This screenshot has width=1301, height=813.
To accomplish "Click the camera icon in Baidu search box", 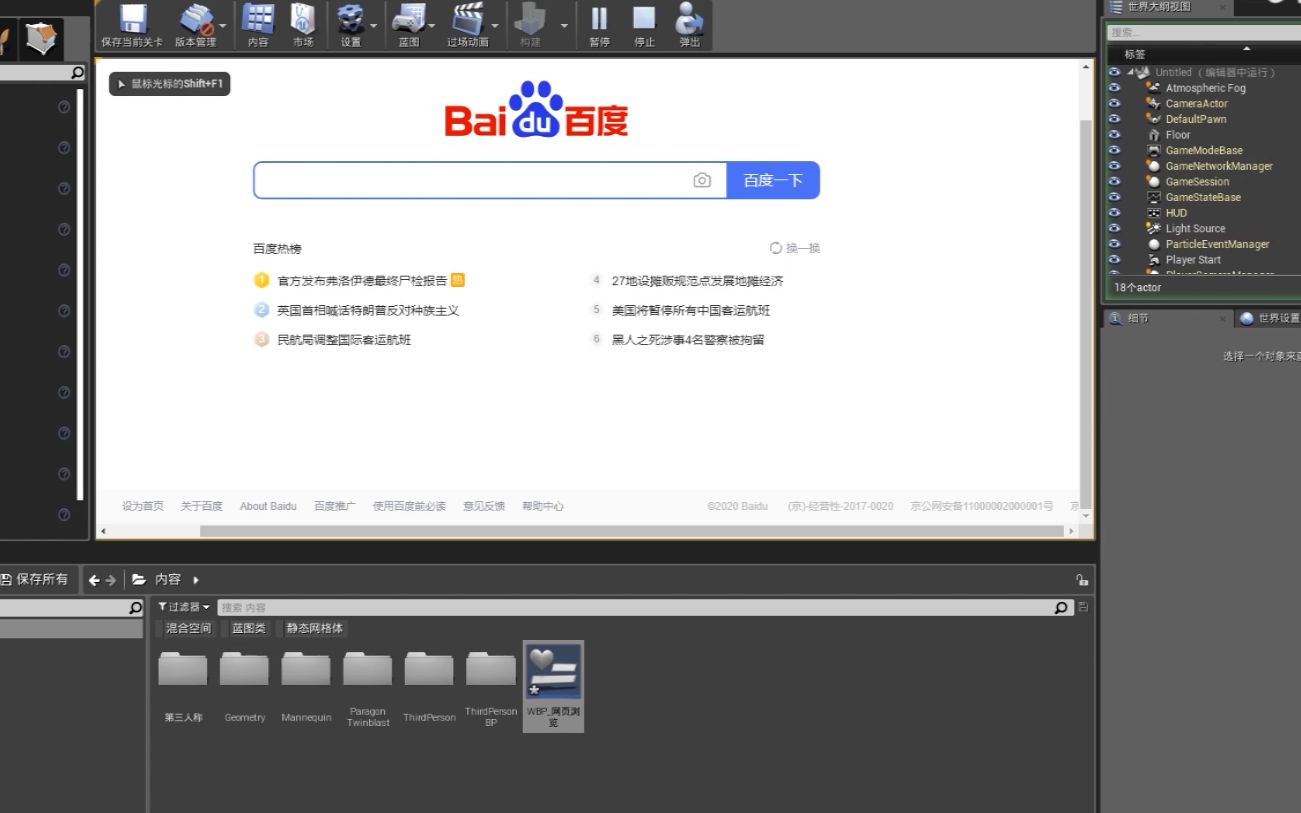I will click(x=702, y=181).
